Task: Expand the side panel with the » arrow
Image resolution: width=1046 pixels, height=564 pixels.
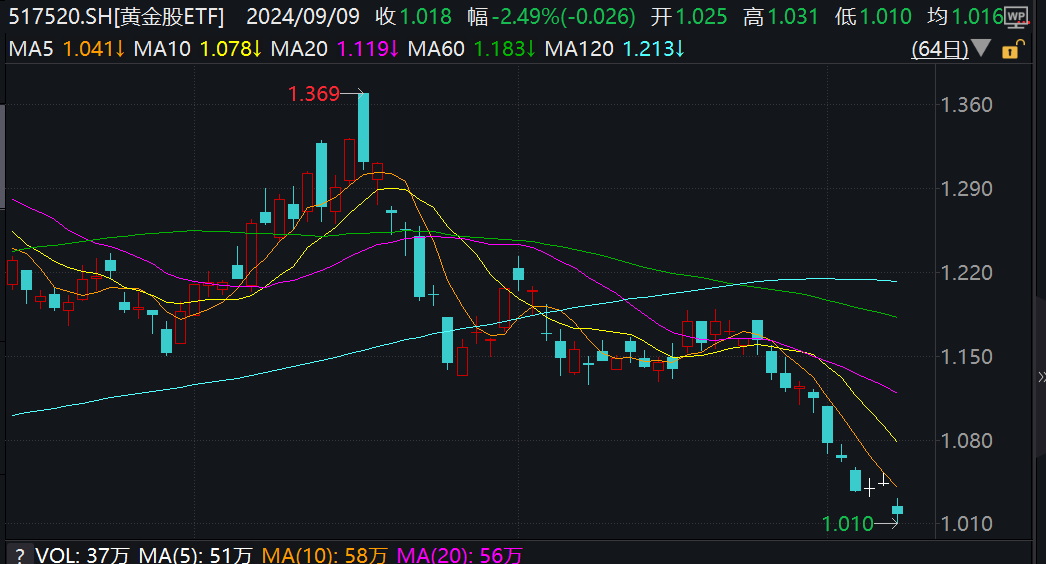Action: click(1041, 377)
